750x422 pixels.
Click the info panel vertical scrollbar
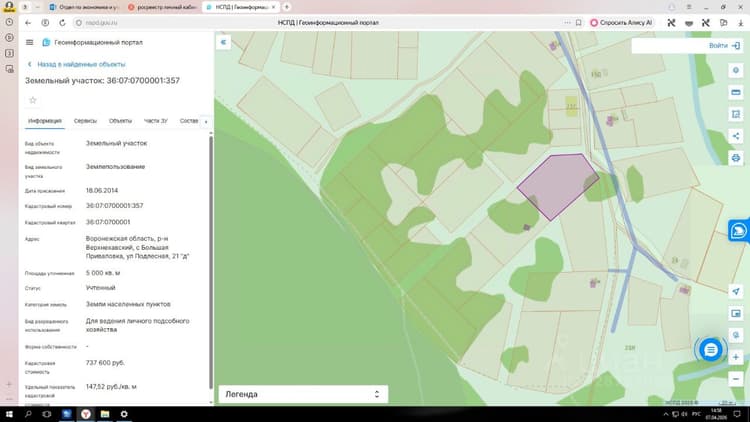(211, 263)
